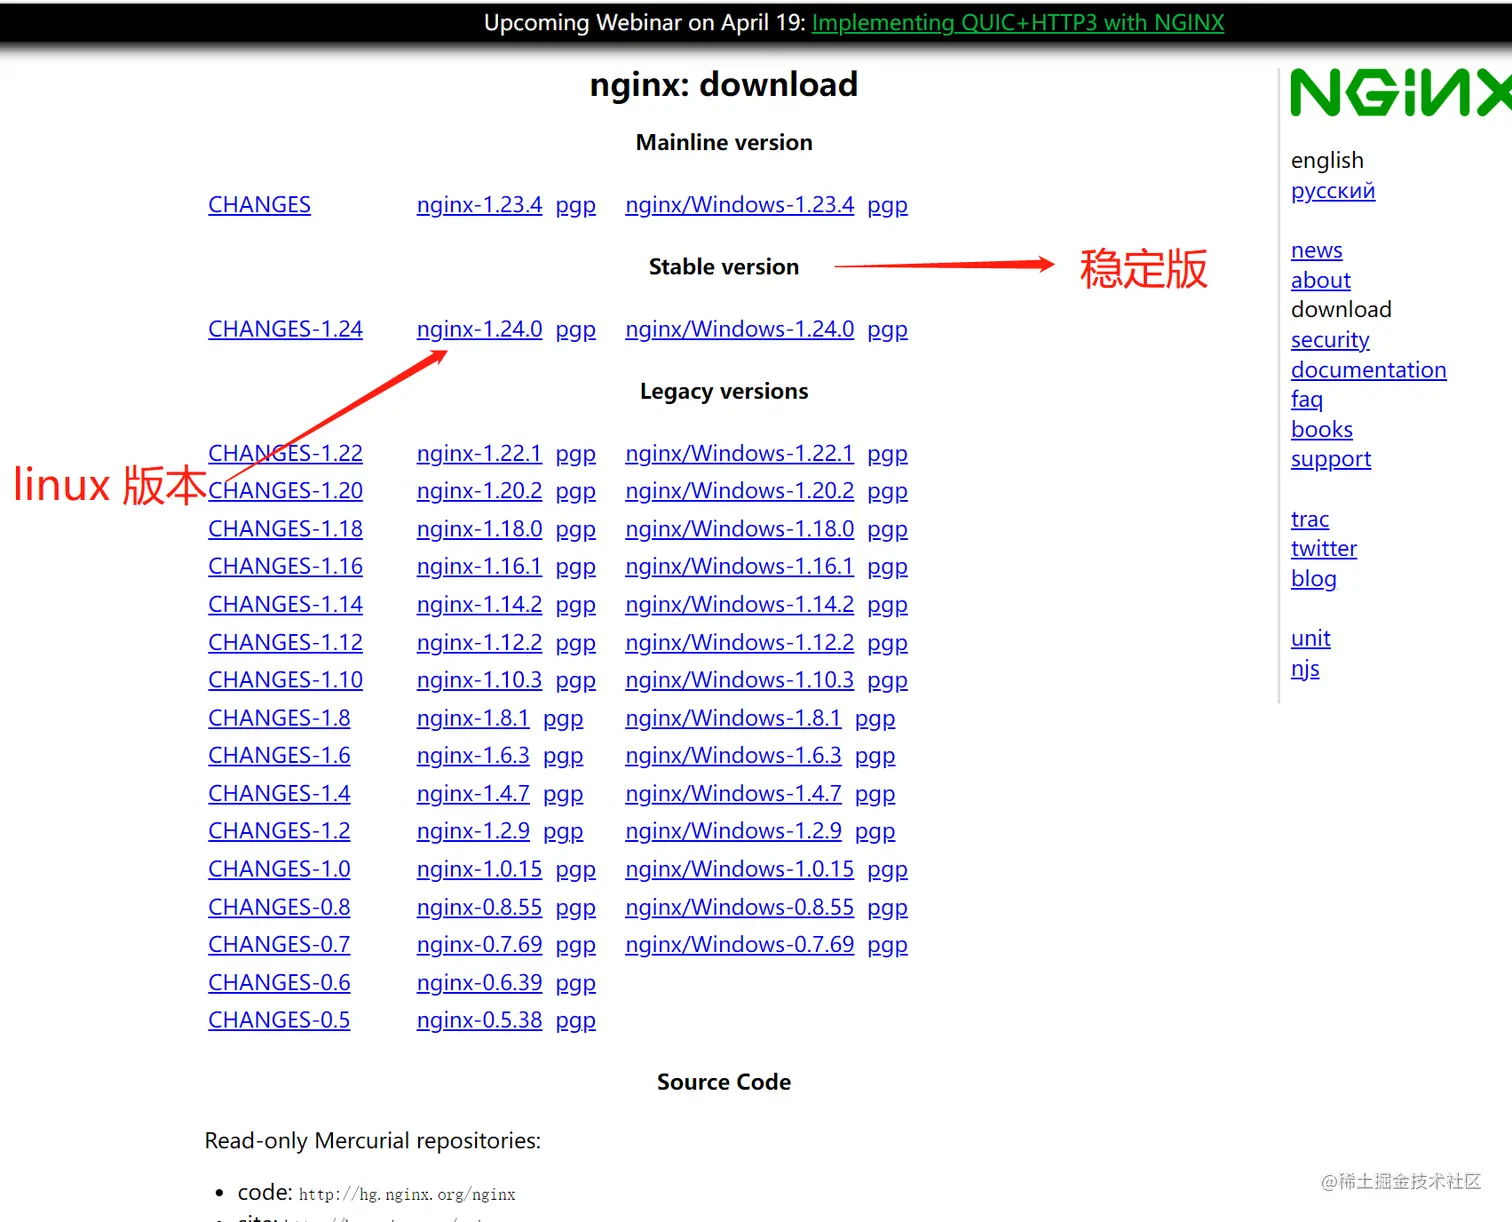This screenshot has height=1222, width=1512.
Task: Download nginx/Windows-0.7.69
Action: point(739,944)
